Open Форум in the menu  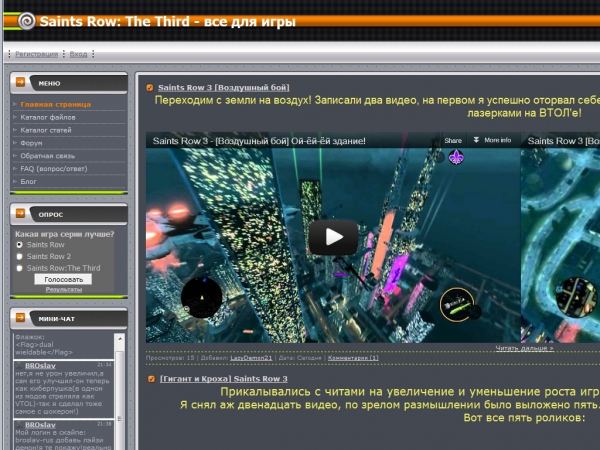coord(31,143)
